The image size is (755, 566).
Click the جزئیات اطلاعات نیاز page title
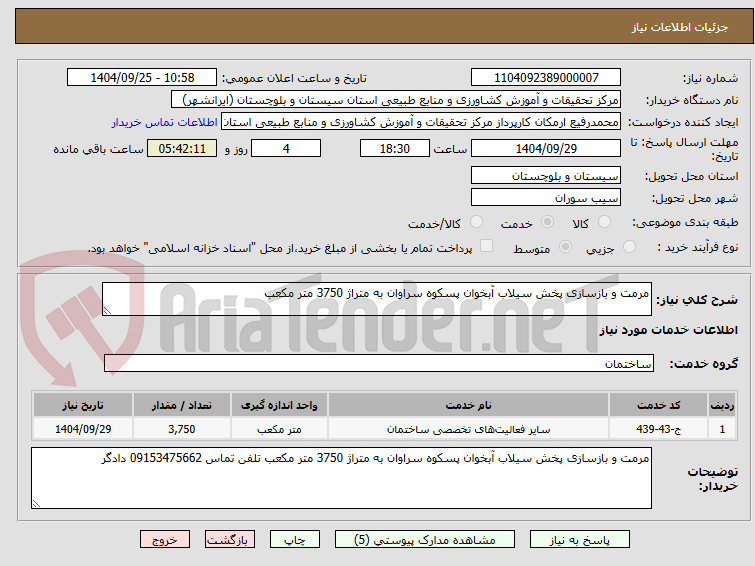pyautogui.click(x=680, y=27)
